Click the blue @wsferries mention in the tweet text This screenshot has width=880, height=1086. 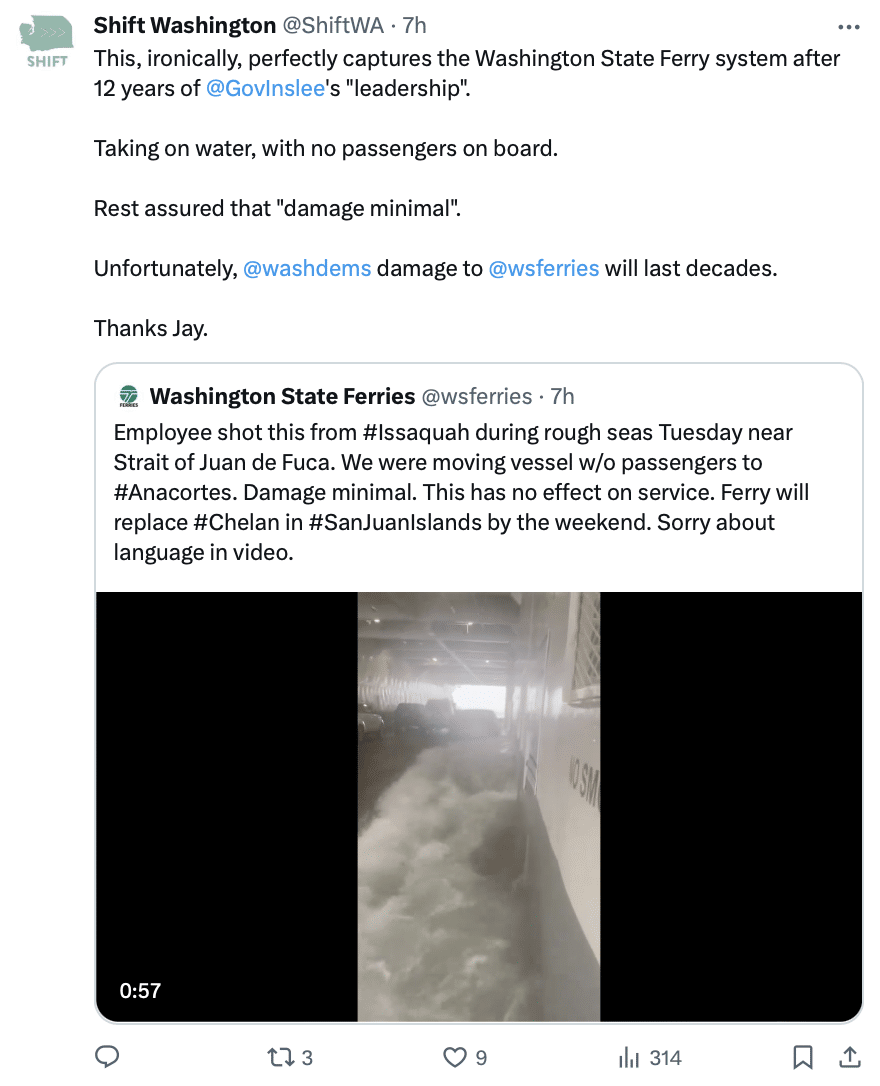(543, 268)
